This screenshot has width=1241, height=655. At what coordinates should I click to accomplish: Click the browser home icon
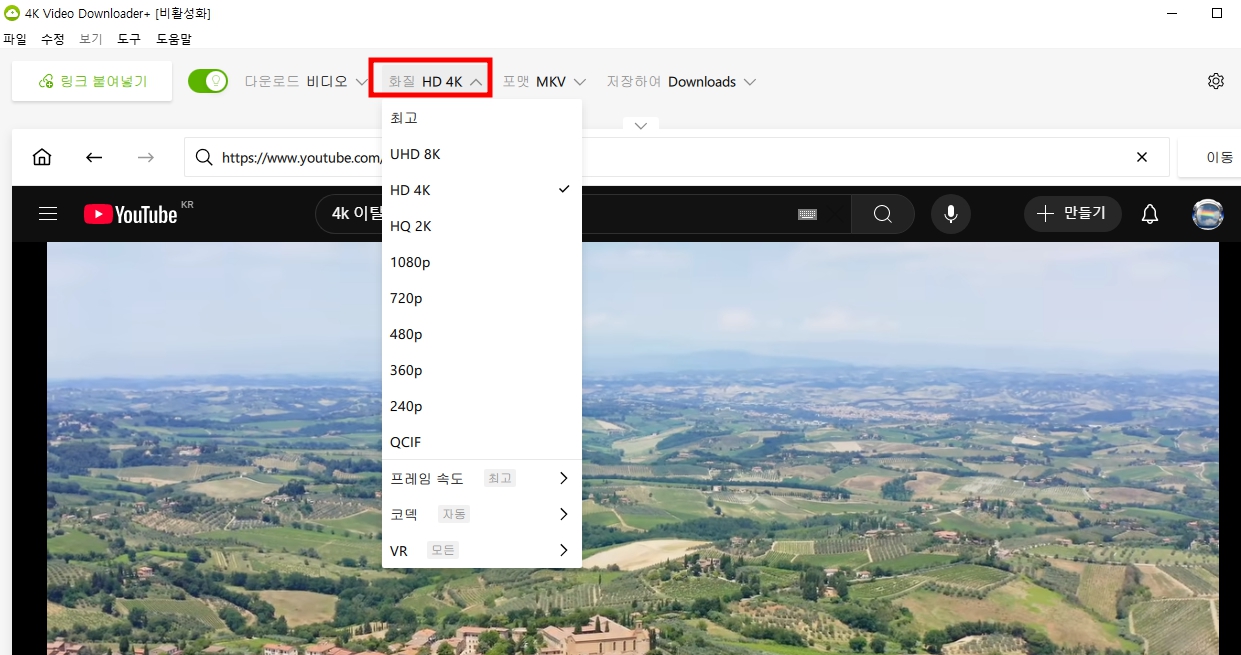(x=41, y=156)
